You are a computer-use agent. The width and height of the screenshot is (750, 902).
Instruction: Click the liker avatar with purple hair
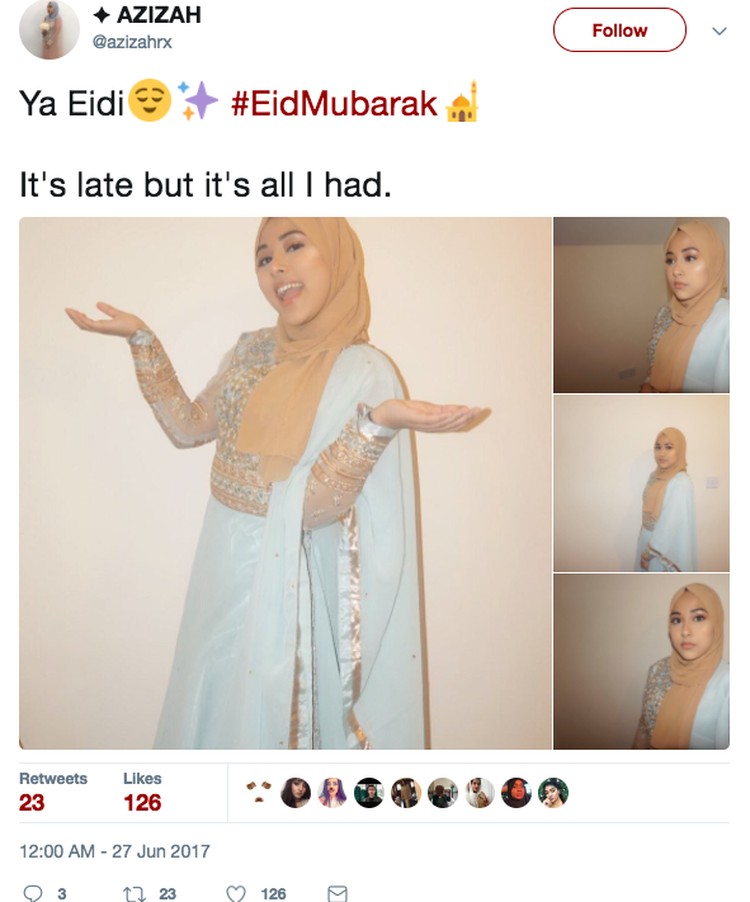point(332,792)
